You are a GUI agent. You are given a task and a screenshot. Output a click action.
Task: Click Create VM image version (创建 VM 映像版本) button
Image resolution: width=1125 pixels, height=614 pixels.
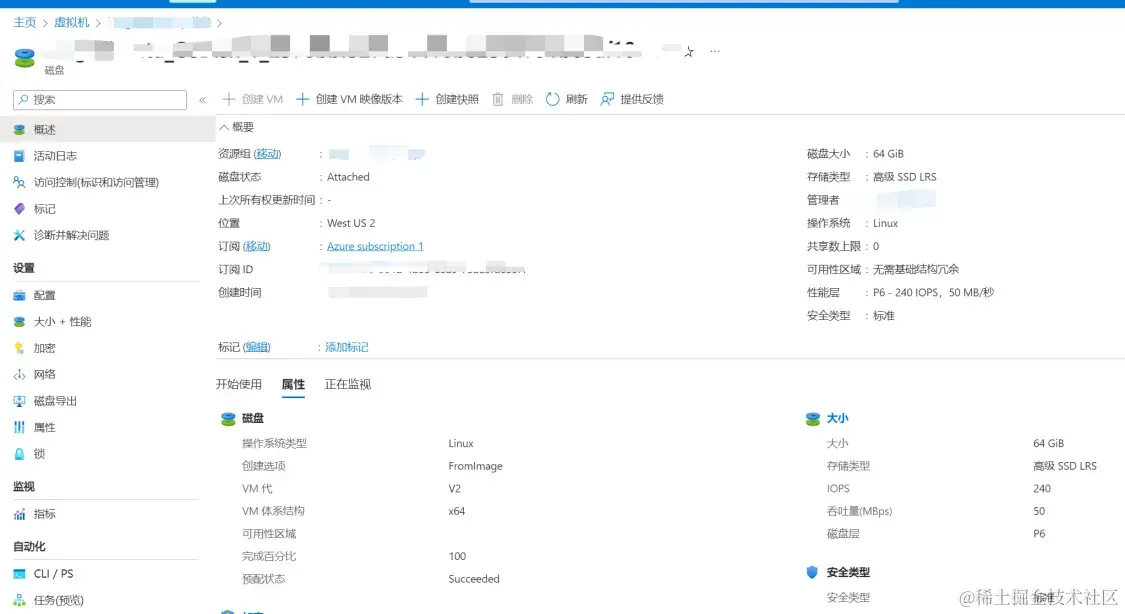[x=349, y=99]
